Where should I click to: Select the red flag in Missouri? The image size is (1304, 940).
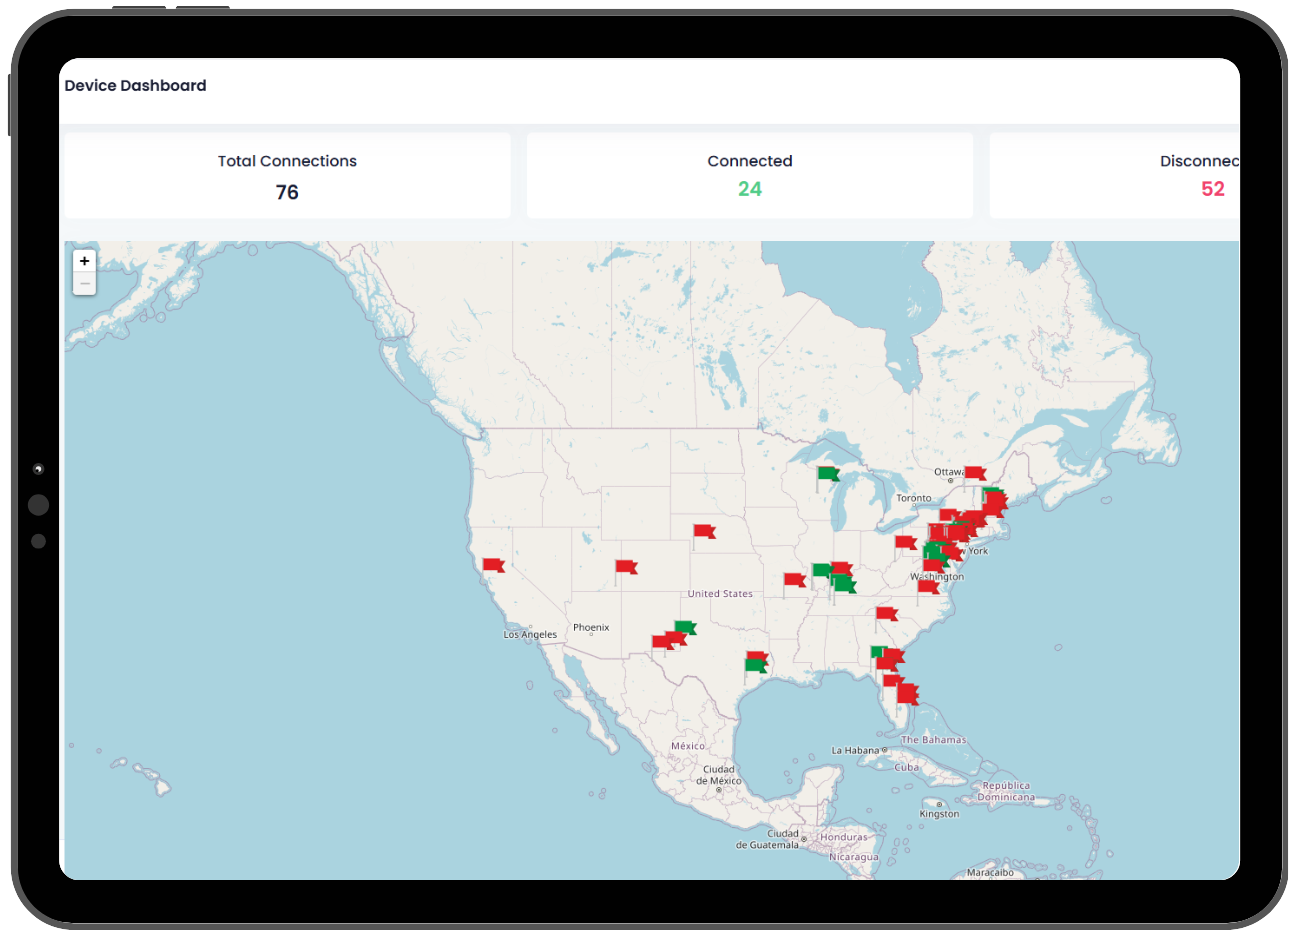click(x=794, y=579)
